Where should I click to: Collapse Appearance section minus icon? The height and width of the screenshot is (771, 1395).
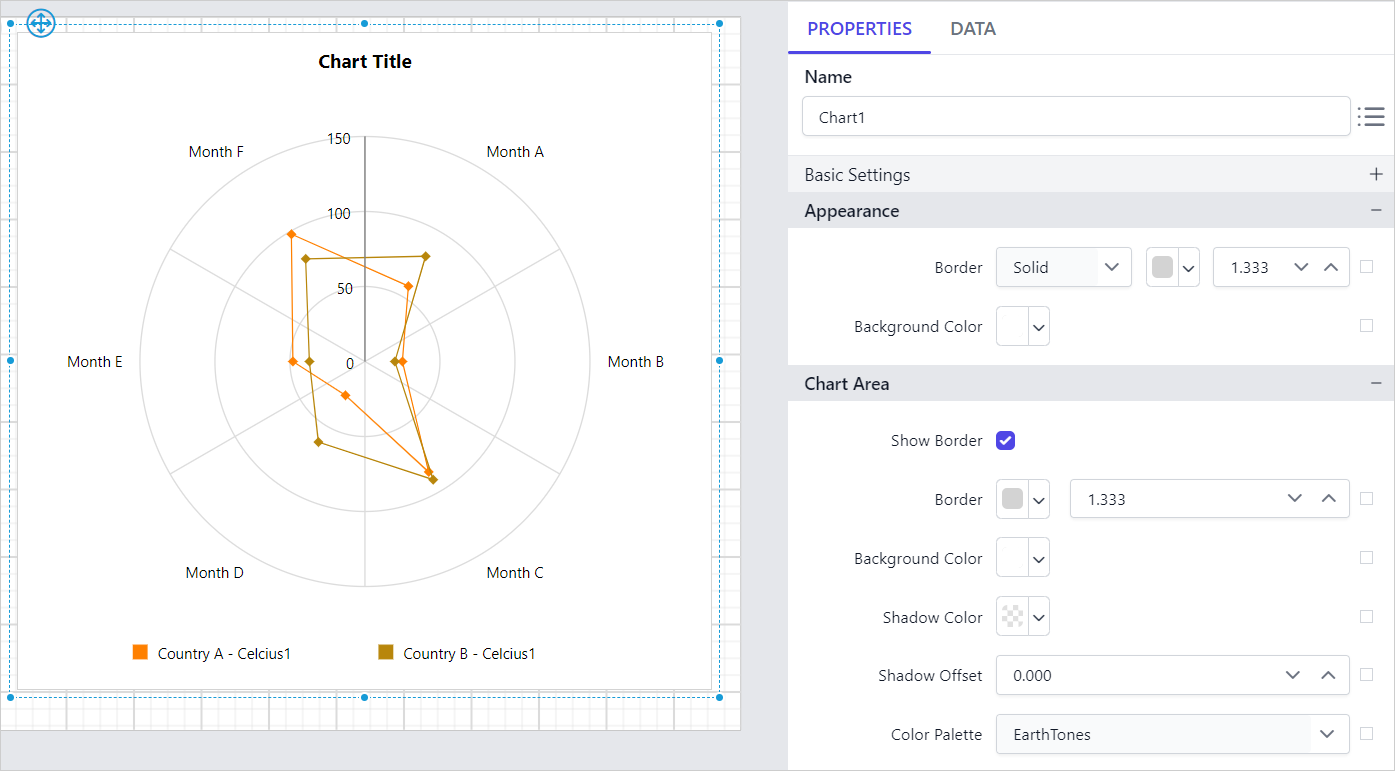point(1376,210)
